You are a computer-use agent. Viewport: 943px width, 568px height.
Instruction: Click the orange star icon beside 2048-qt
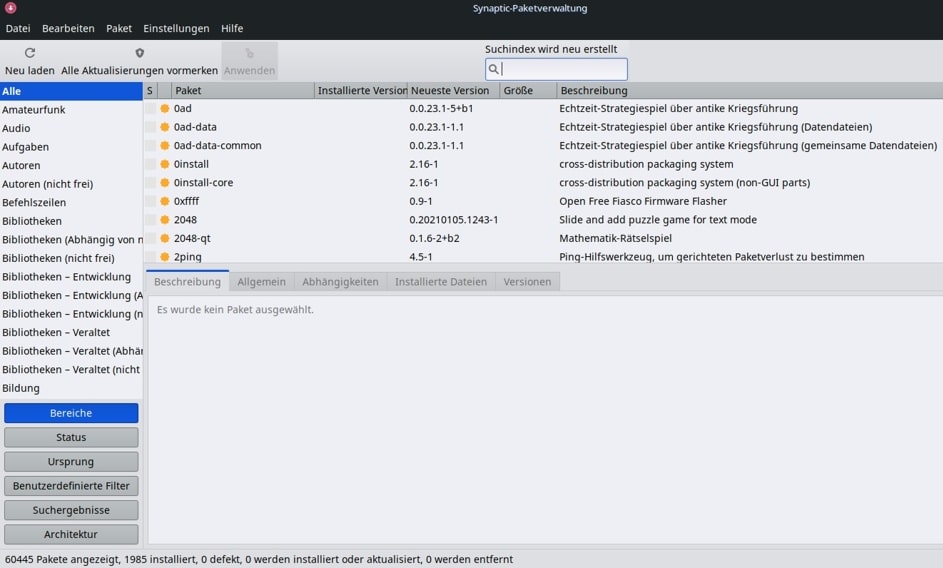tap(165, 238)
